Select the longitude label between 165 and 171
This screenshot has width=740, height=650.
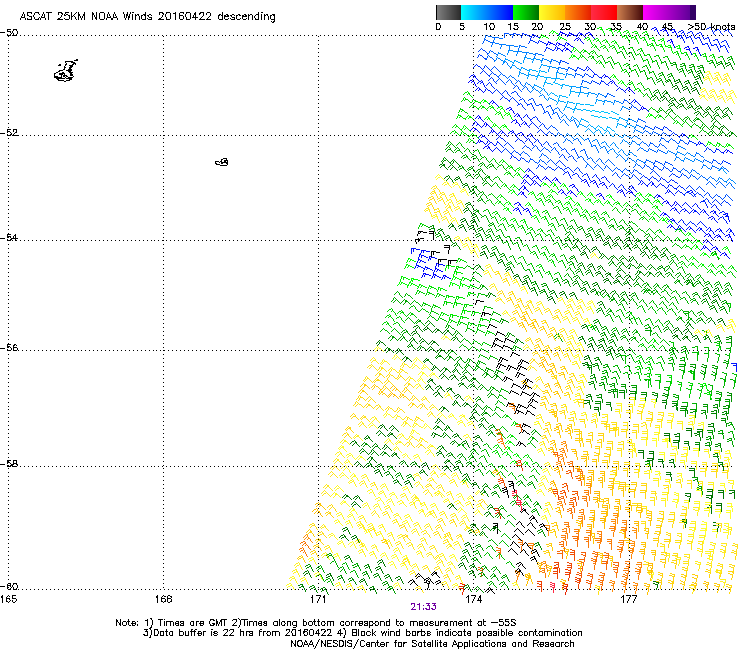click(x=163, y=599)
